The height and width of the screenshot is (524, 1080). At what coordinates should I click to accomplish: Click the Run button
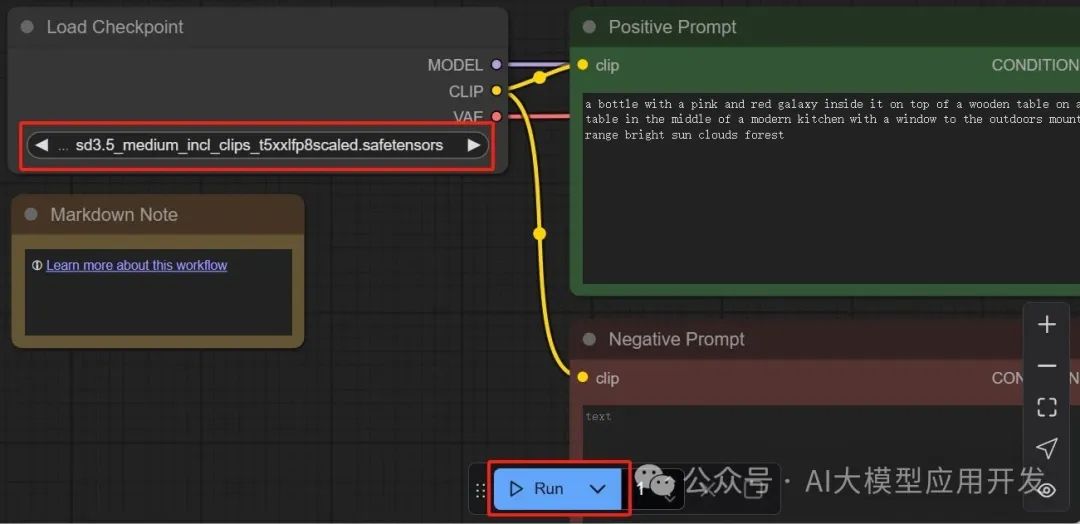[x=537, y=489]
